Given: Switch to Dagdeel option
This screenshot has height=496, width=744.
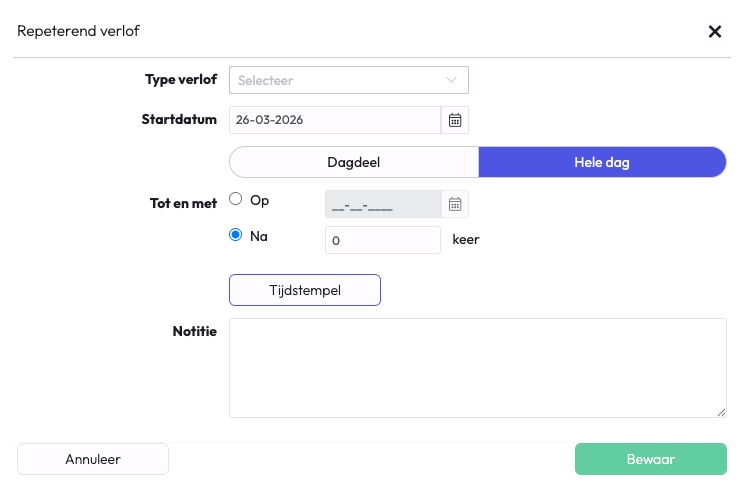Looking at the screenshot, I should click(354, 162).
